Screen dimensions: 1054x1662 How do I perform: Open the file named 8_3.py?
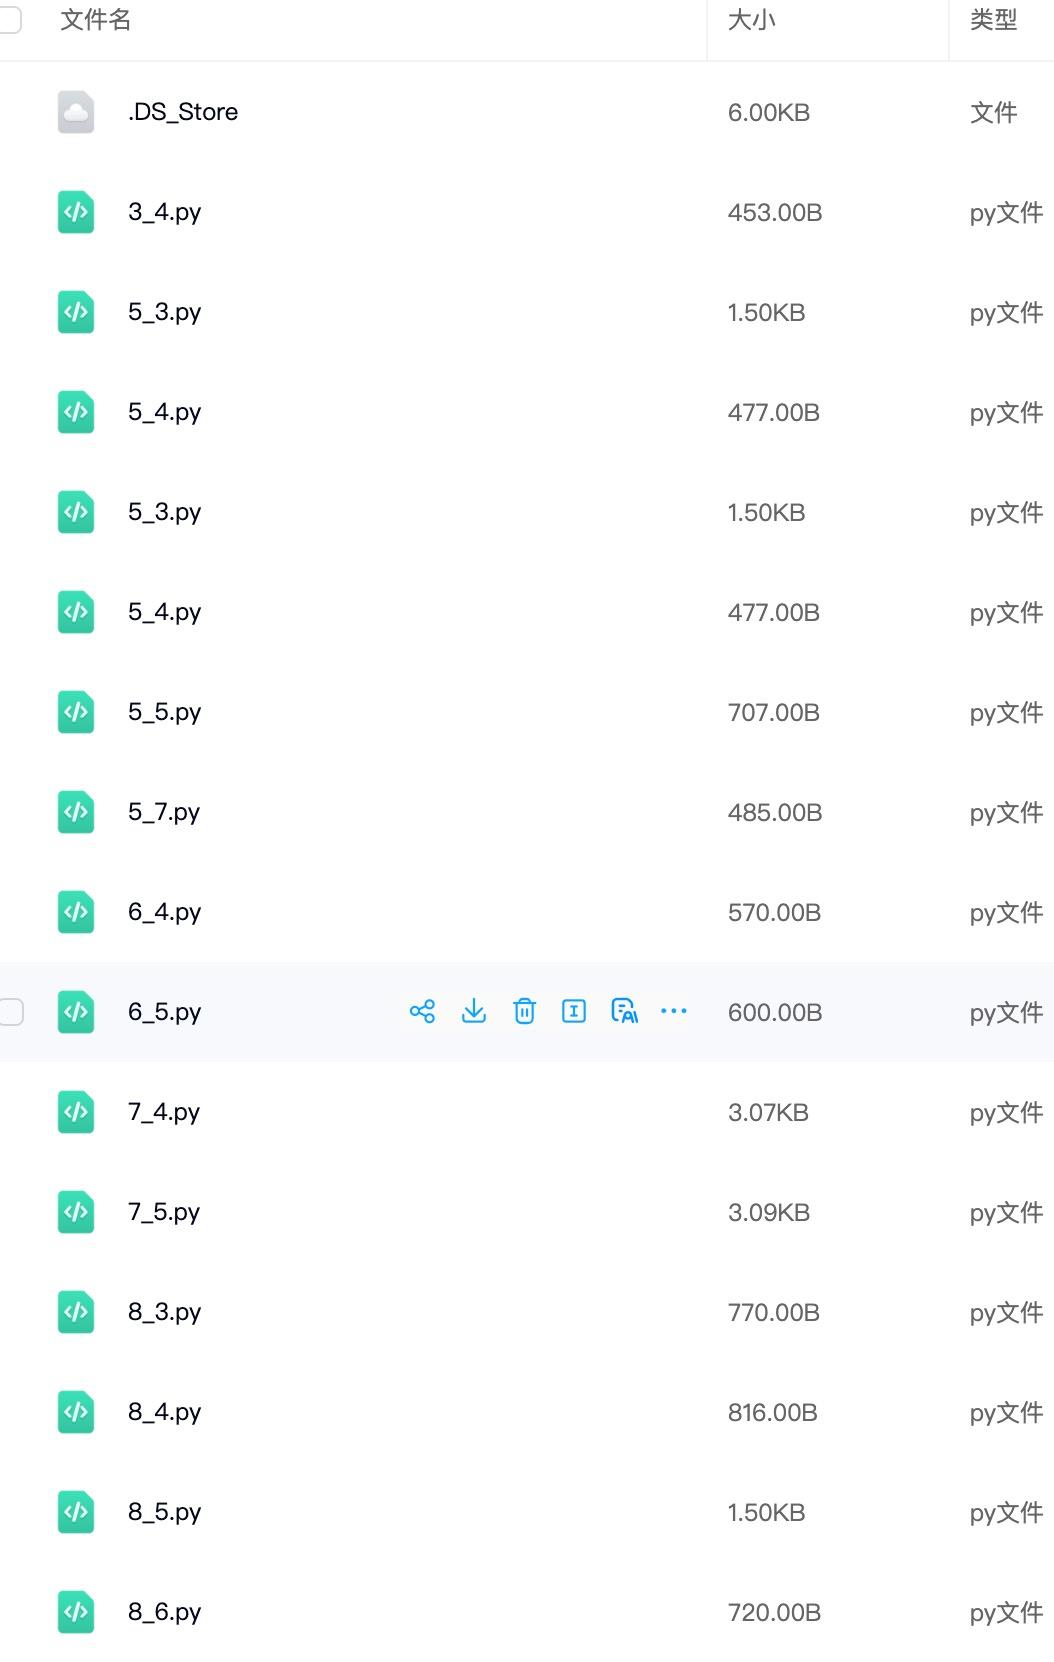(x=164, y=1312)
